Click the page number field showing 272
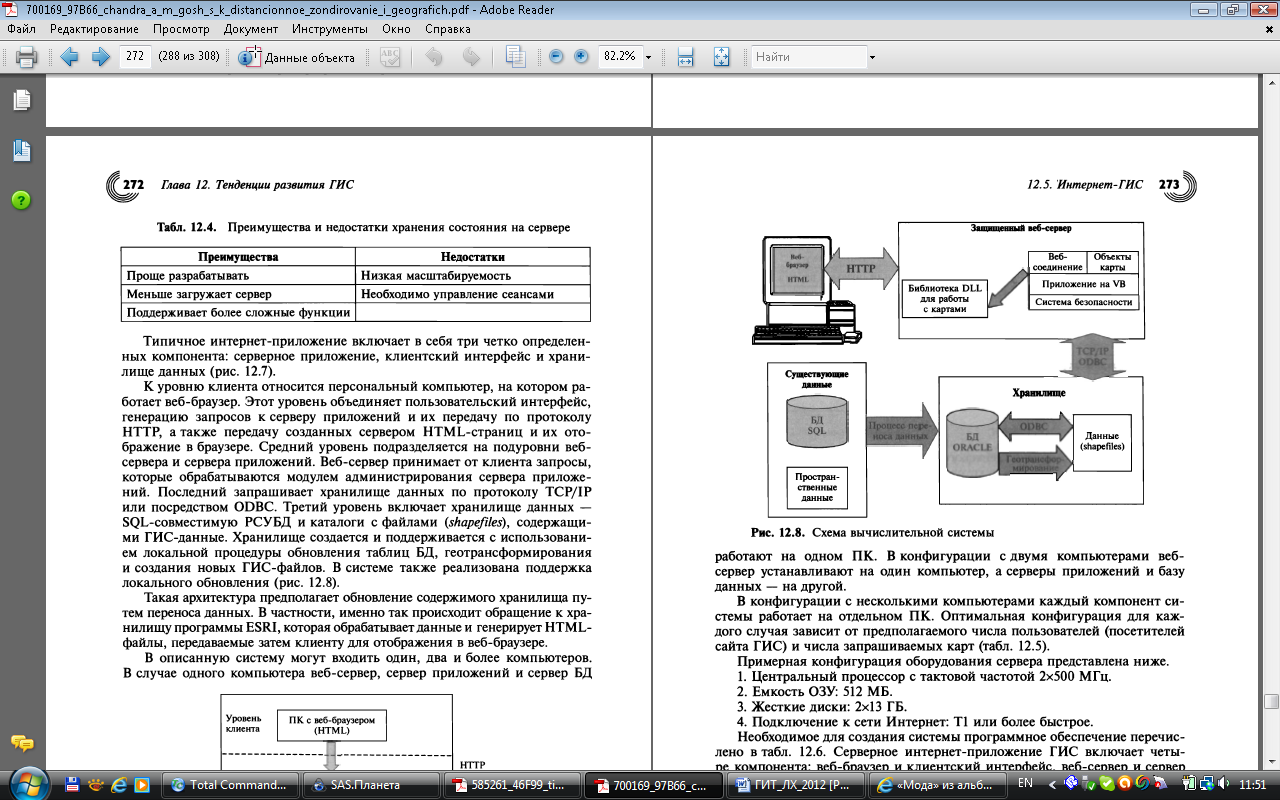The image size is (1280, 800). pos(135,56)
